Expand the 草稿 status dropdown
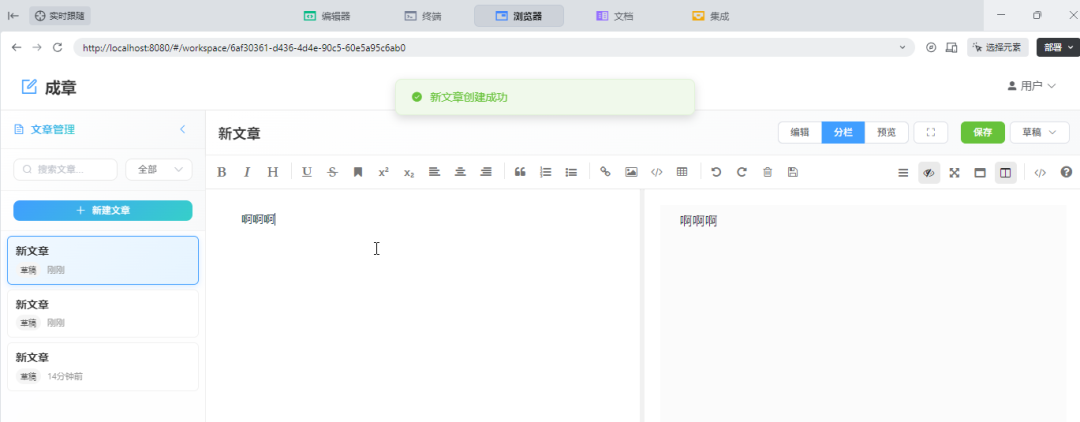This screenshot has width=1080, height=422. pos(1039,132)
